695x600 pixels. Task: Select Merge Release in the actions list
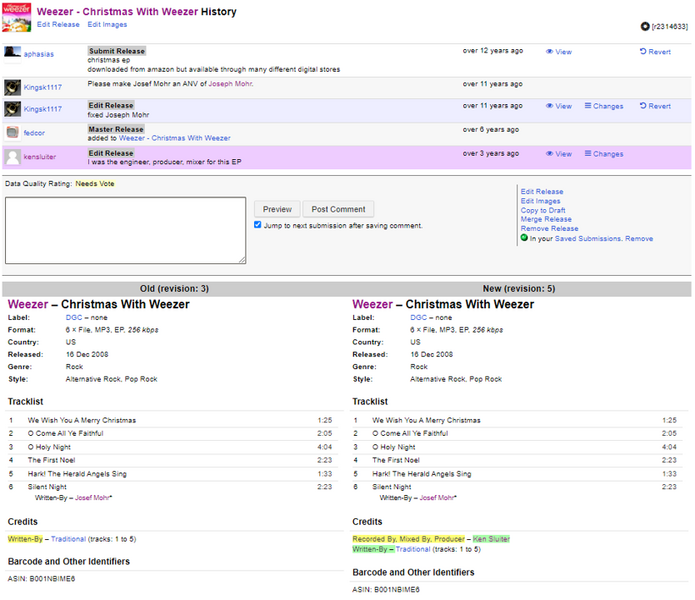(x=546, y=220)
